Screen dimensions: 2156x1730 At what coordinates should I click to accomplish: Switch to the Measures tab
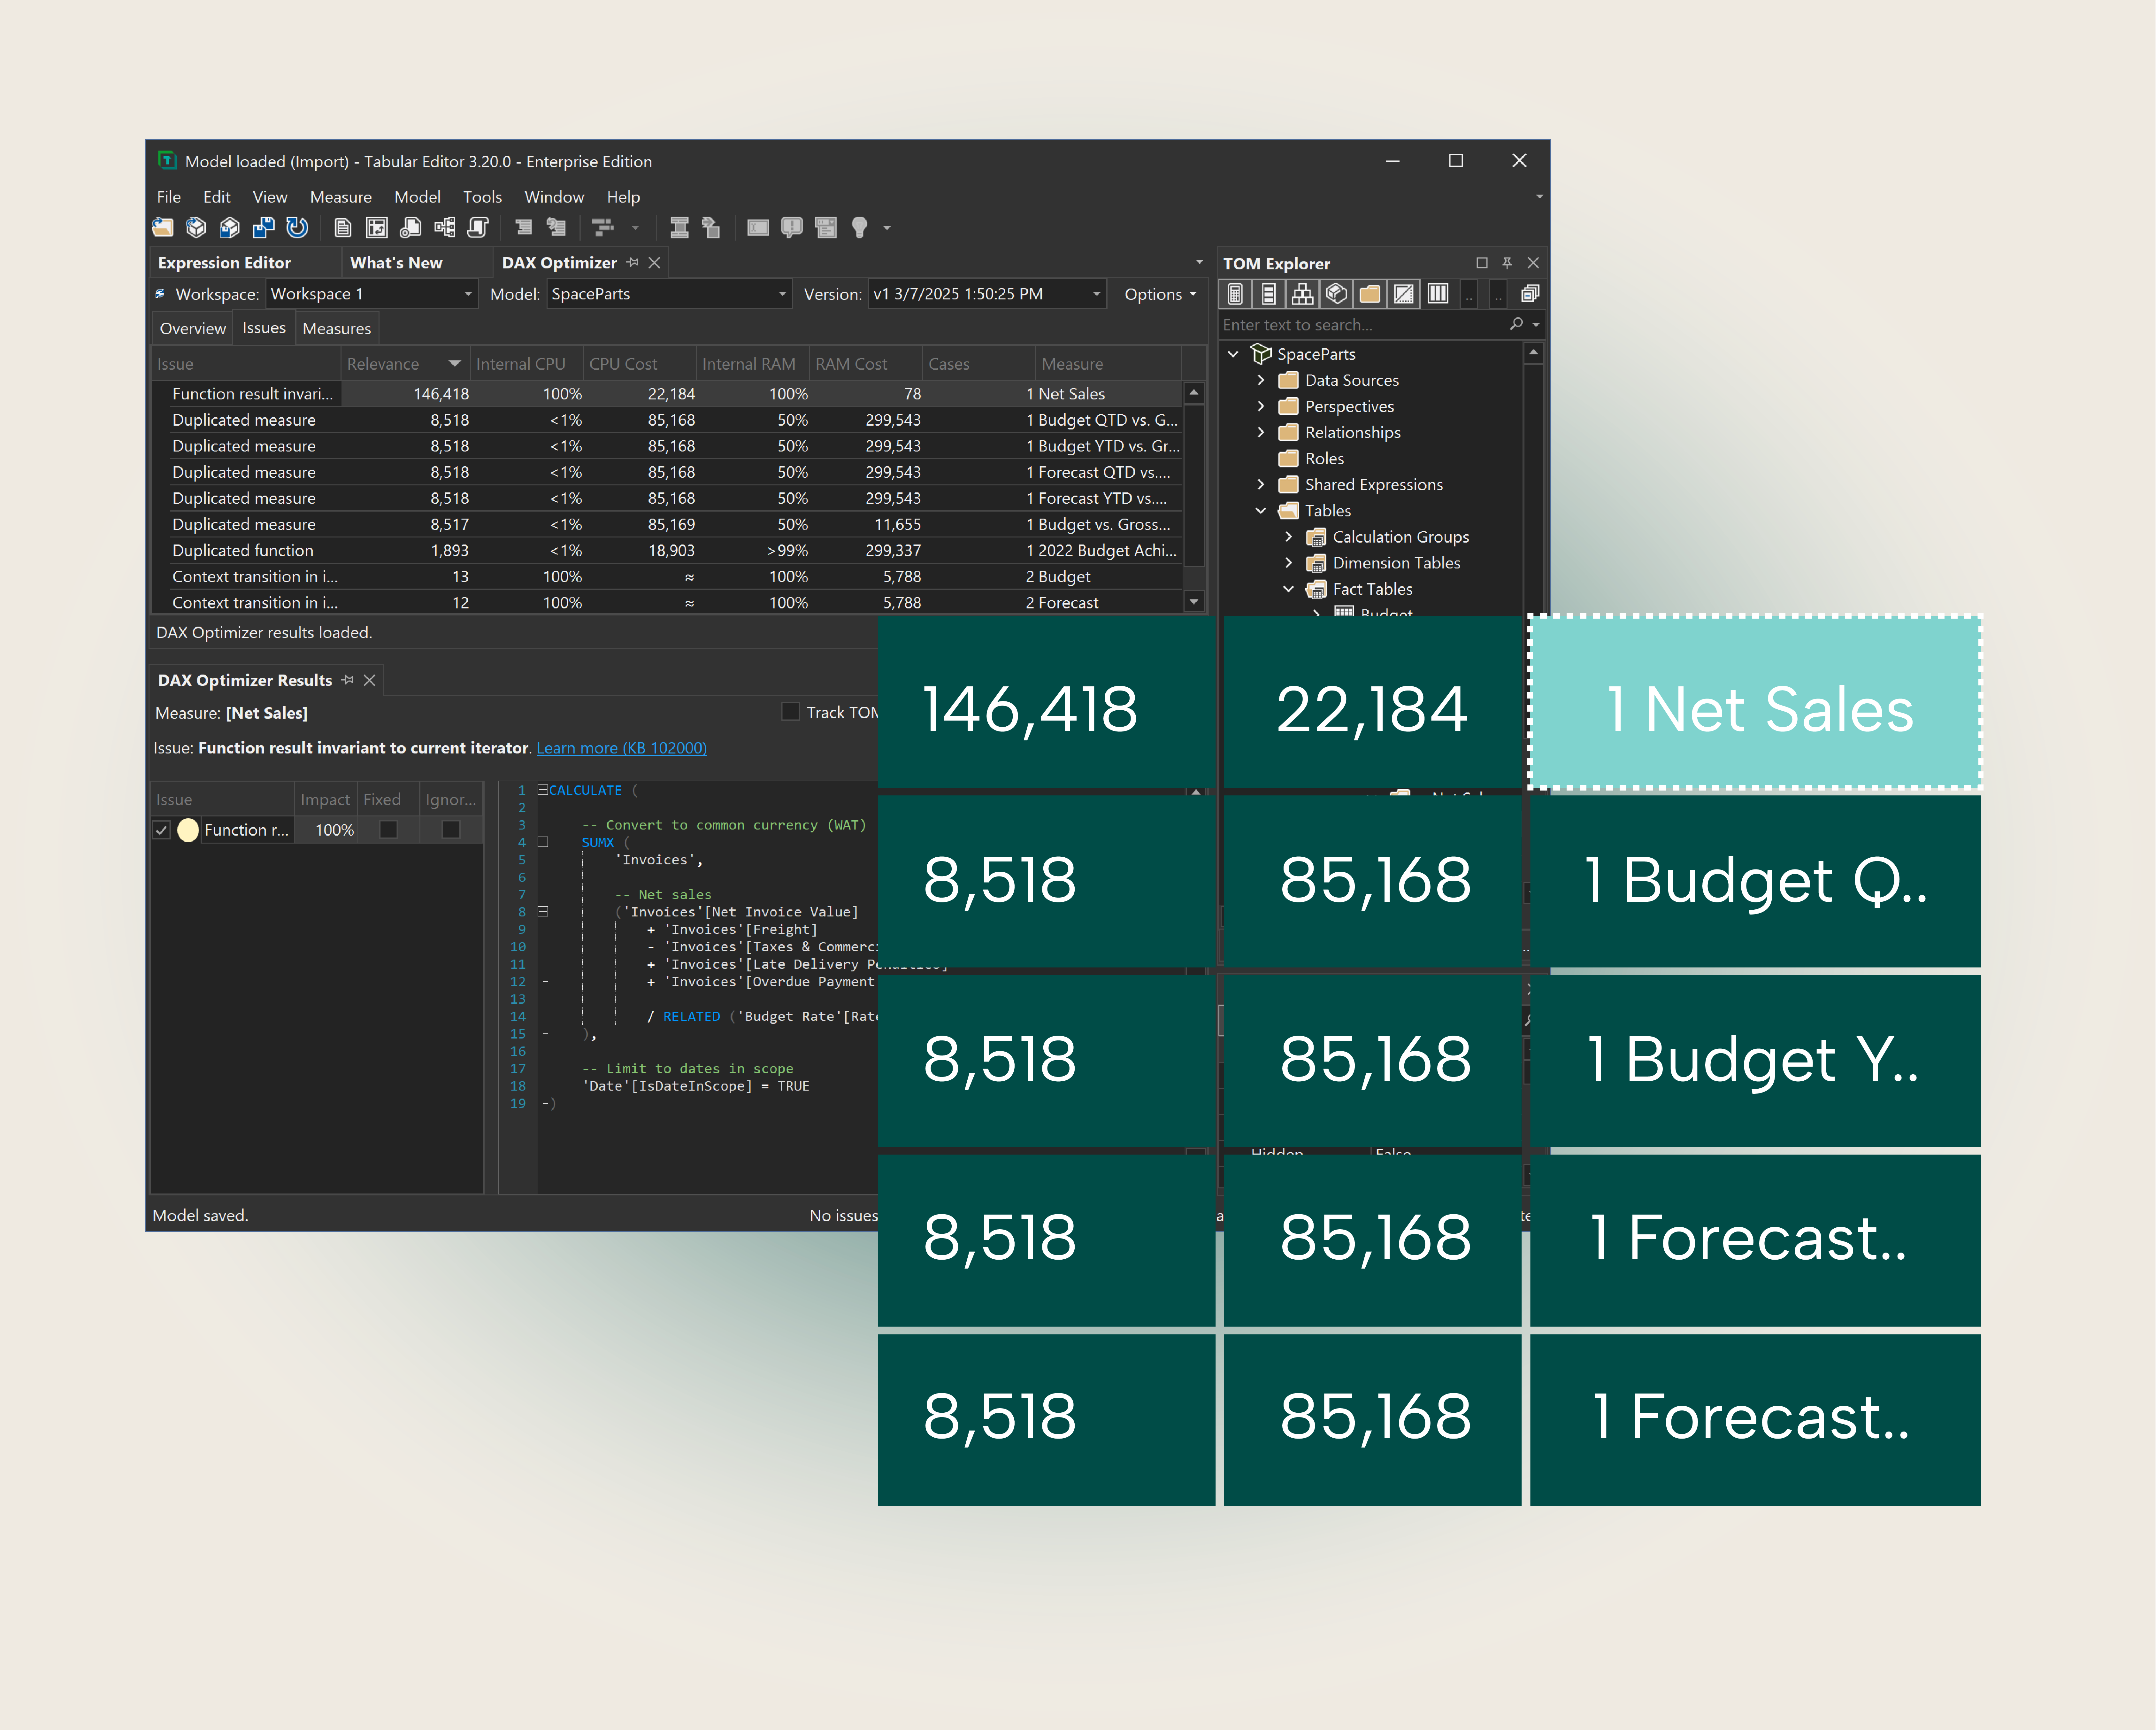point(337,328)
